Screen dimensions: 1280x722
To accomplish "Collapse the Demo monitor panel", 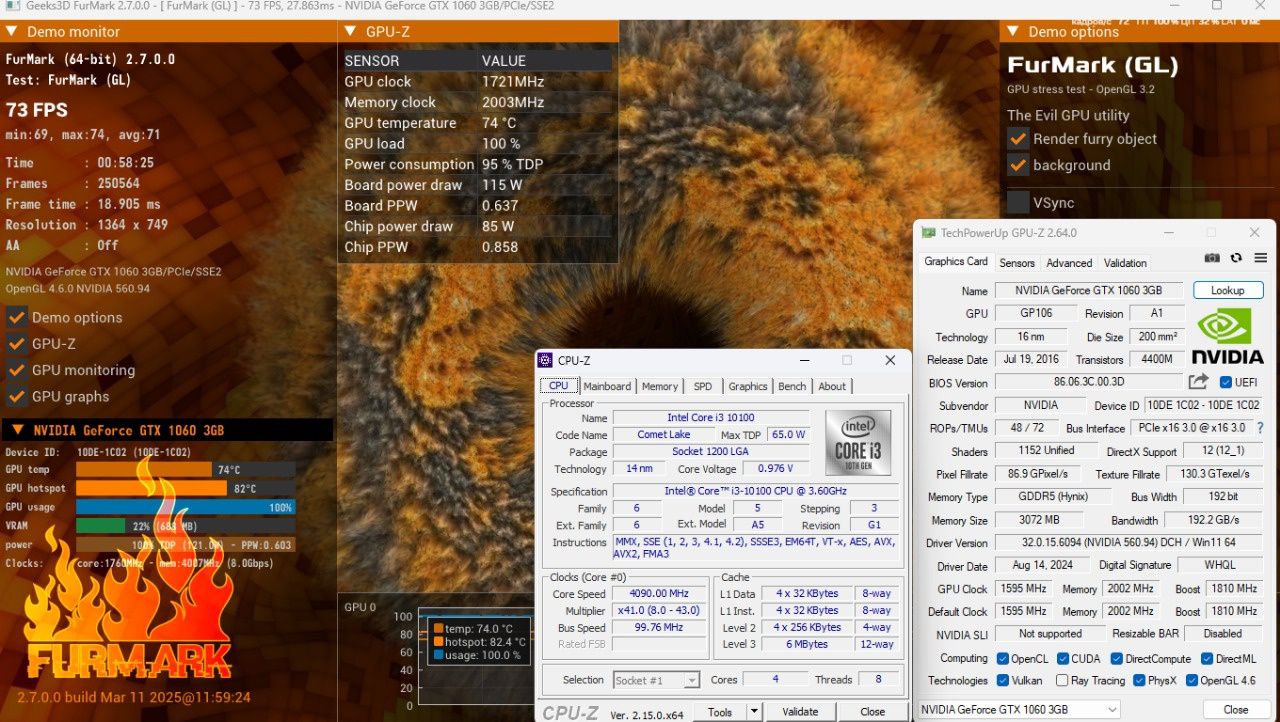I will pos(11,32).
